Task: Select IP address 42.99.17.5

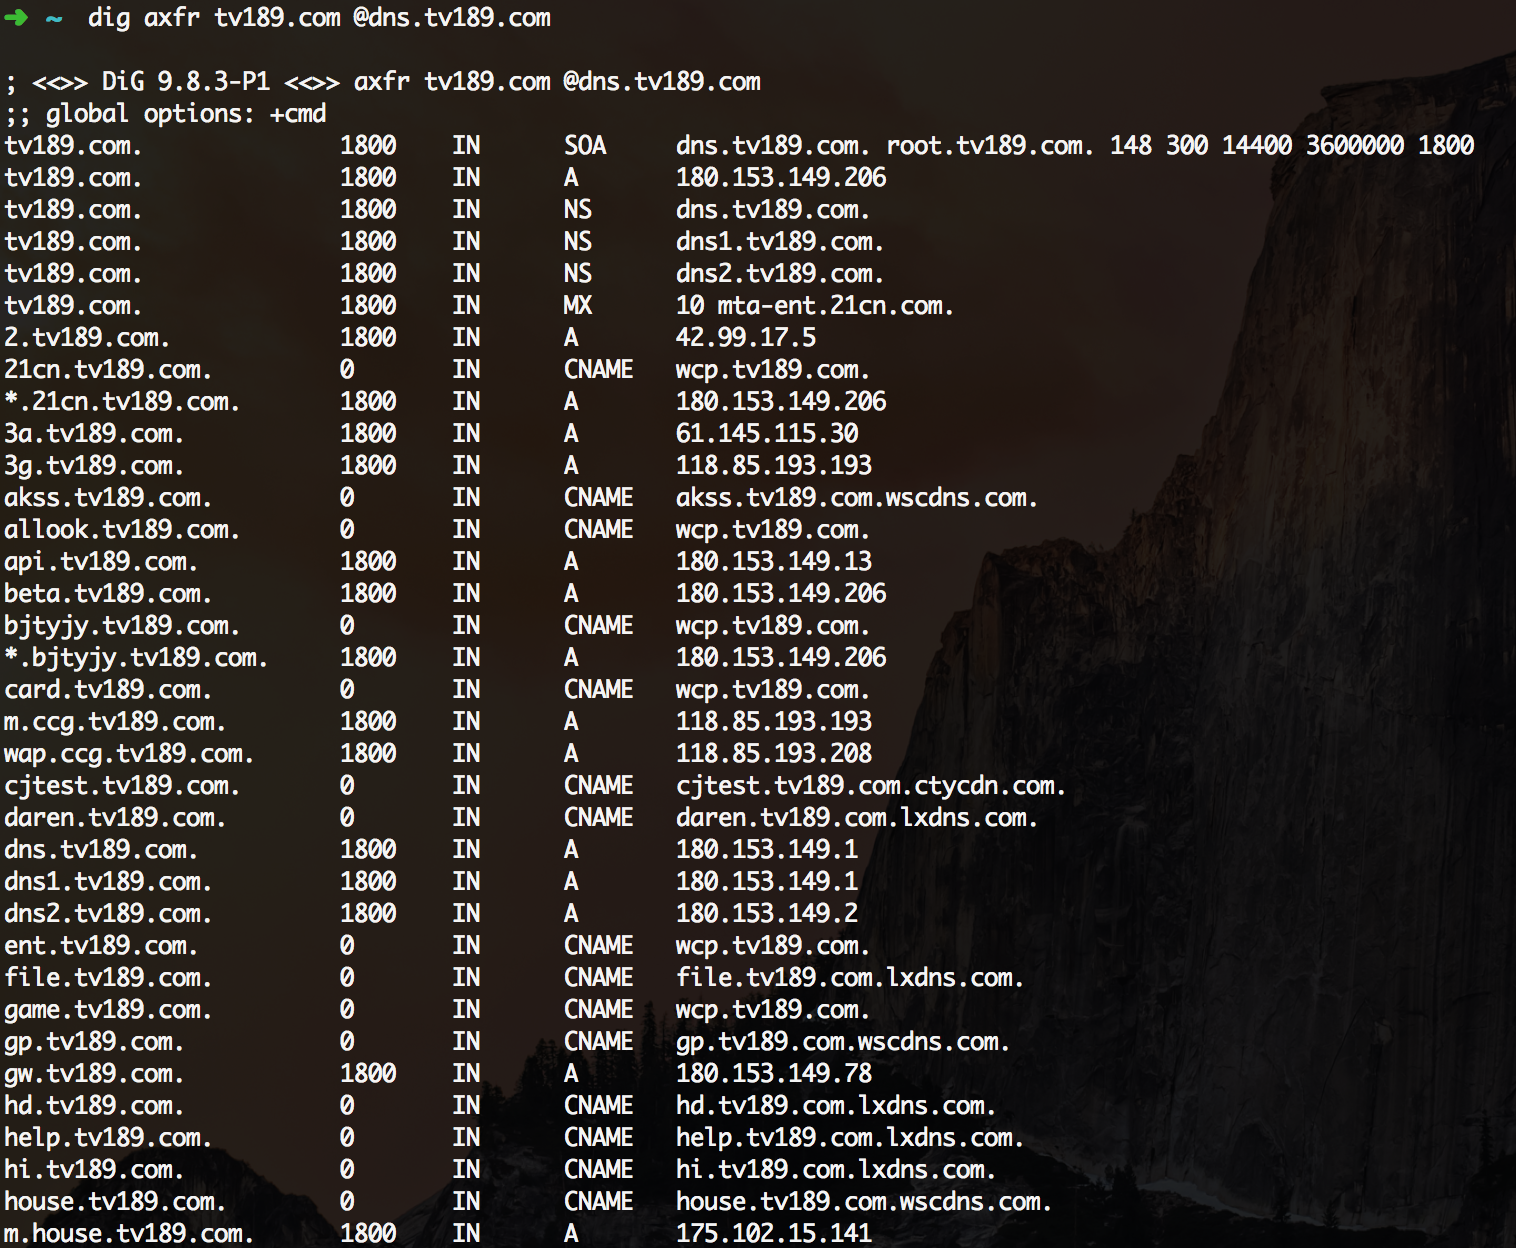Action: (x=746, y=338)
